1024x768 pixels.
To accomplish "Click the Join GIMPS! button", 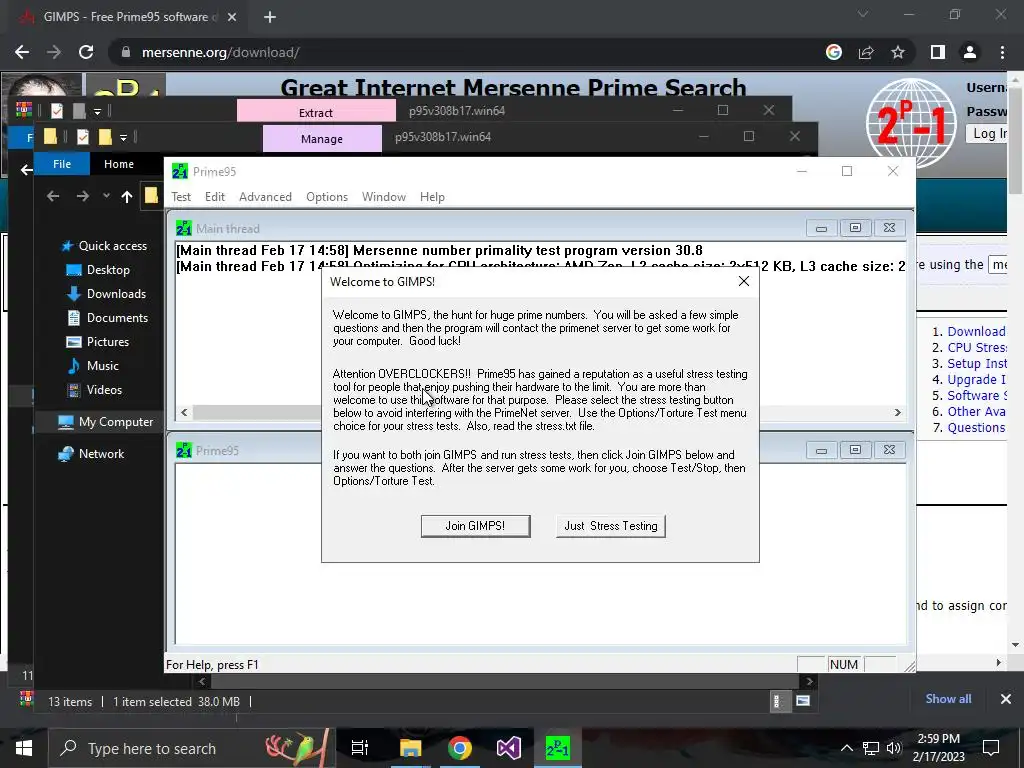I will click(475, 526).
